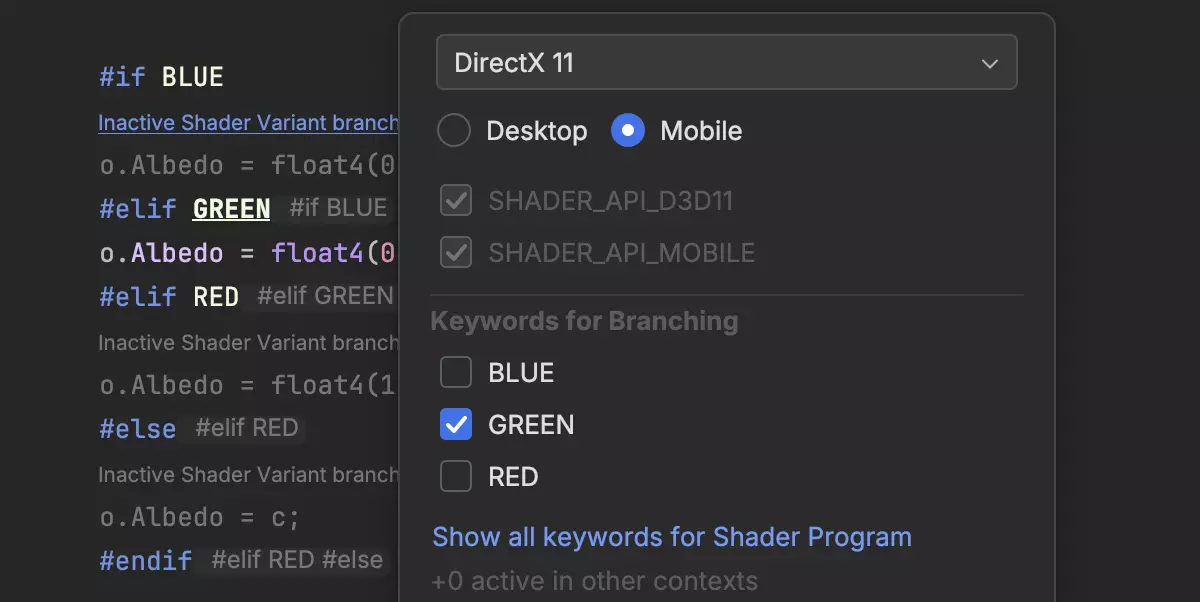The height and width of the screenshot is (602, 1200).
Task: Enable the RED branching keyword
Action: pos(456,476)
